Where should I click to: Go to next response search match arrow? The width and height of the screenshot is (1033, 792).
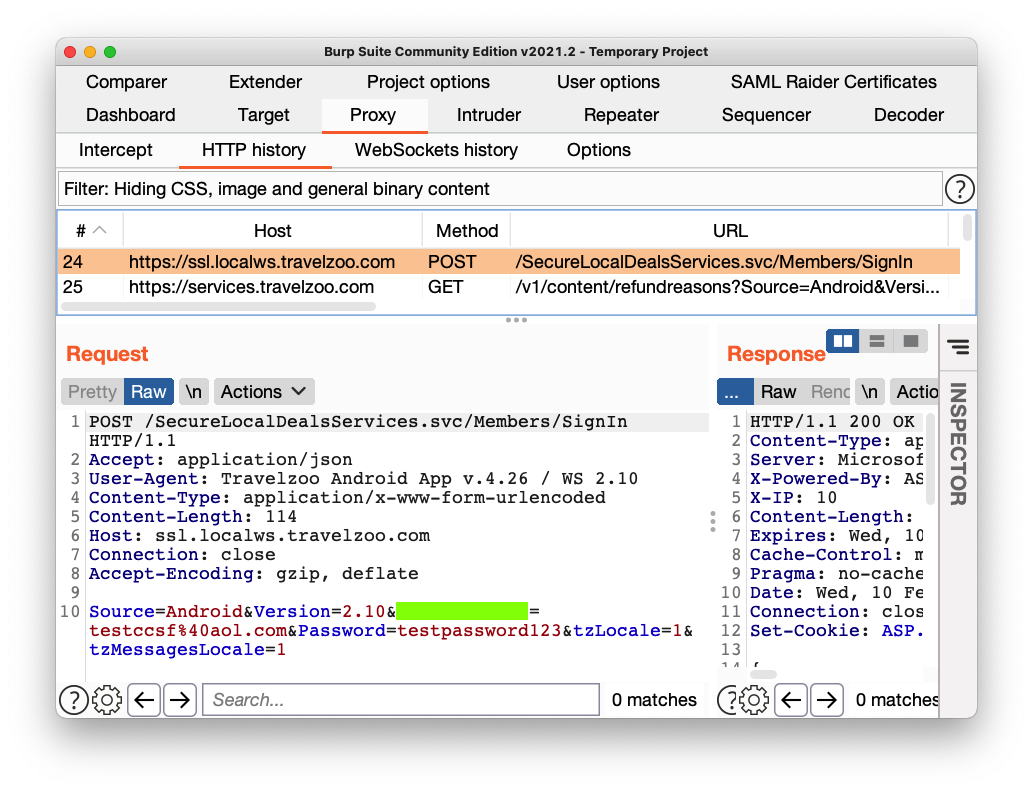pos(826,700)
